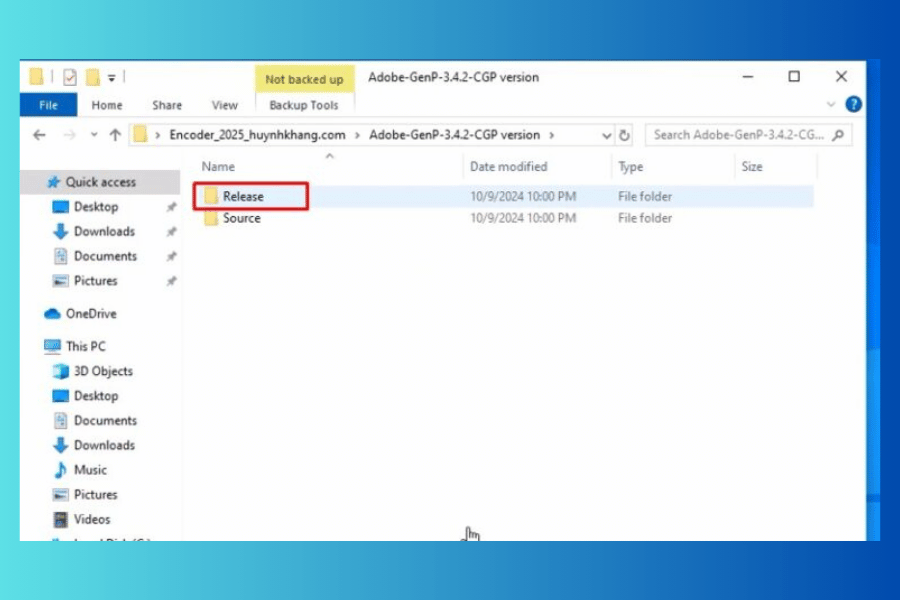
Task: Click the Help question mark icon
Action: [853, 104]
